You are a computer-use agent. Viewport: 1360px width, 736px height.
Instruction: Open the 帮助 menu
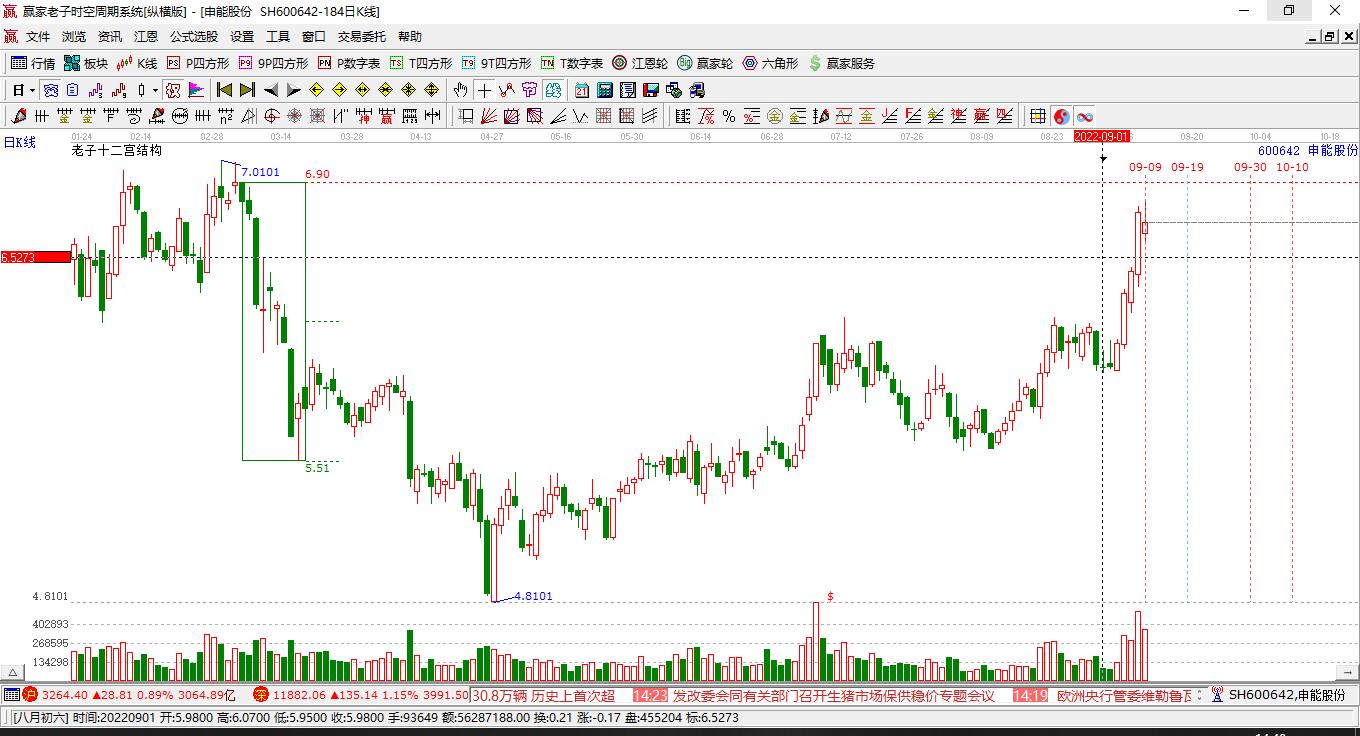(410, 37)
